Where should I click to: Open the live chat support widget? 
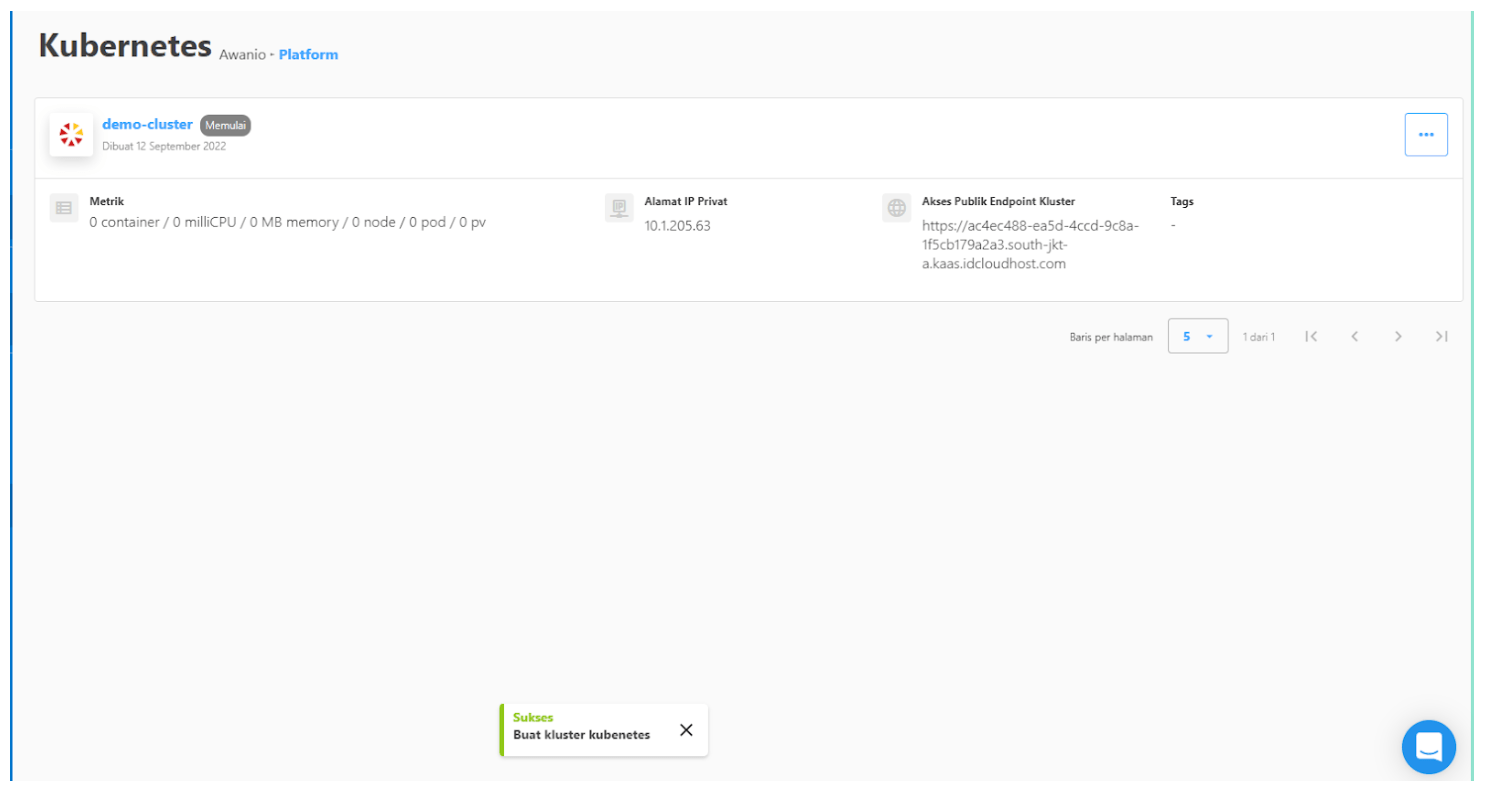click(1428, 746)
